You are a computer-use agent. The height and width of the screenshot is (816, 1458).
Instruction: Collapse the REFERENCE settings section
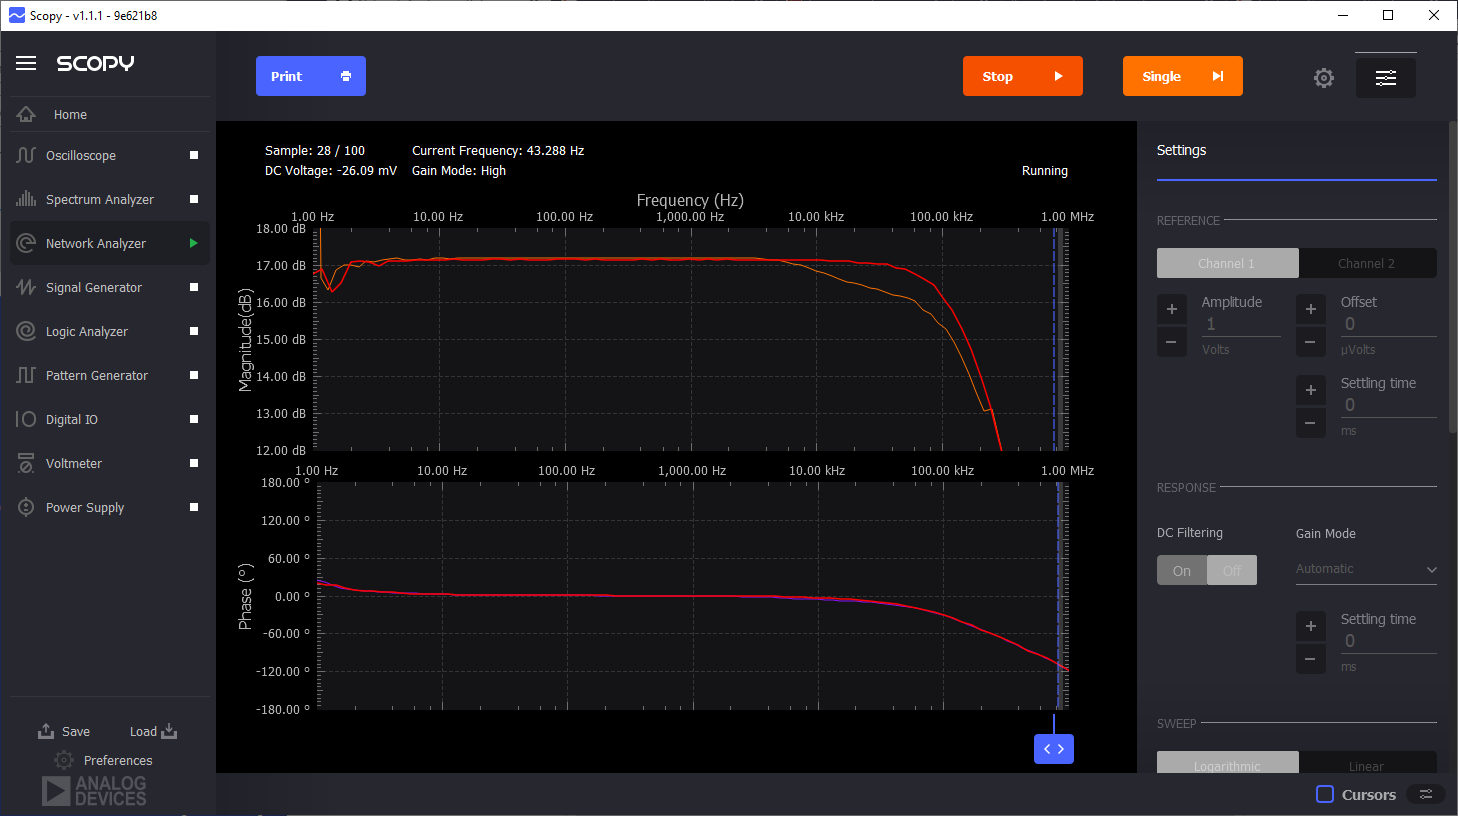(1190, 220)
